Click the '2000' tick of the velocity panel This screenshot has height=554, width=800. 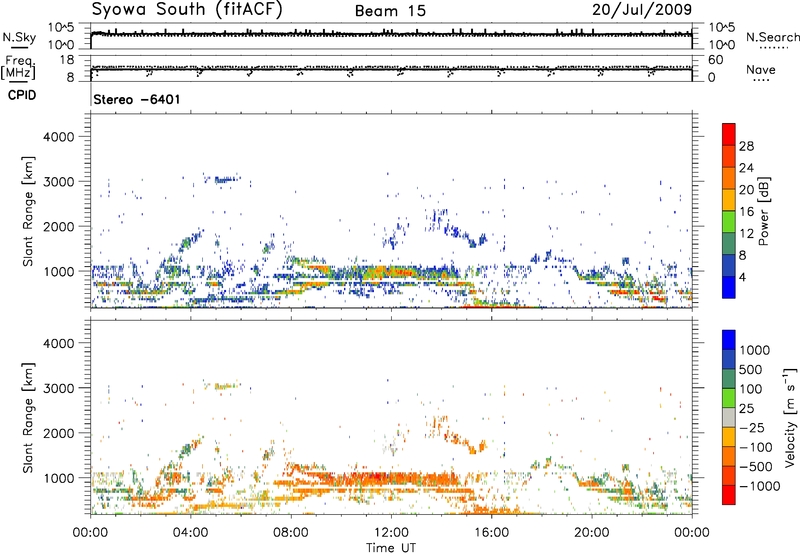pyautogui.click(x=58, y=433)
